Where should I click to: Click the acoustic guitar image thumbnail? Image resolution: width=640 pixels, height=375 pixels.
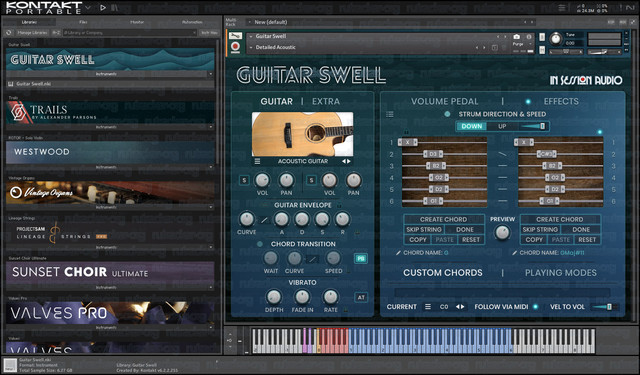pos(302,134)
